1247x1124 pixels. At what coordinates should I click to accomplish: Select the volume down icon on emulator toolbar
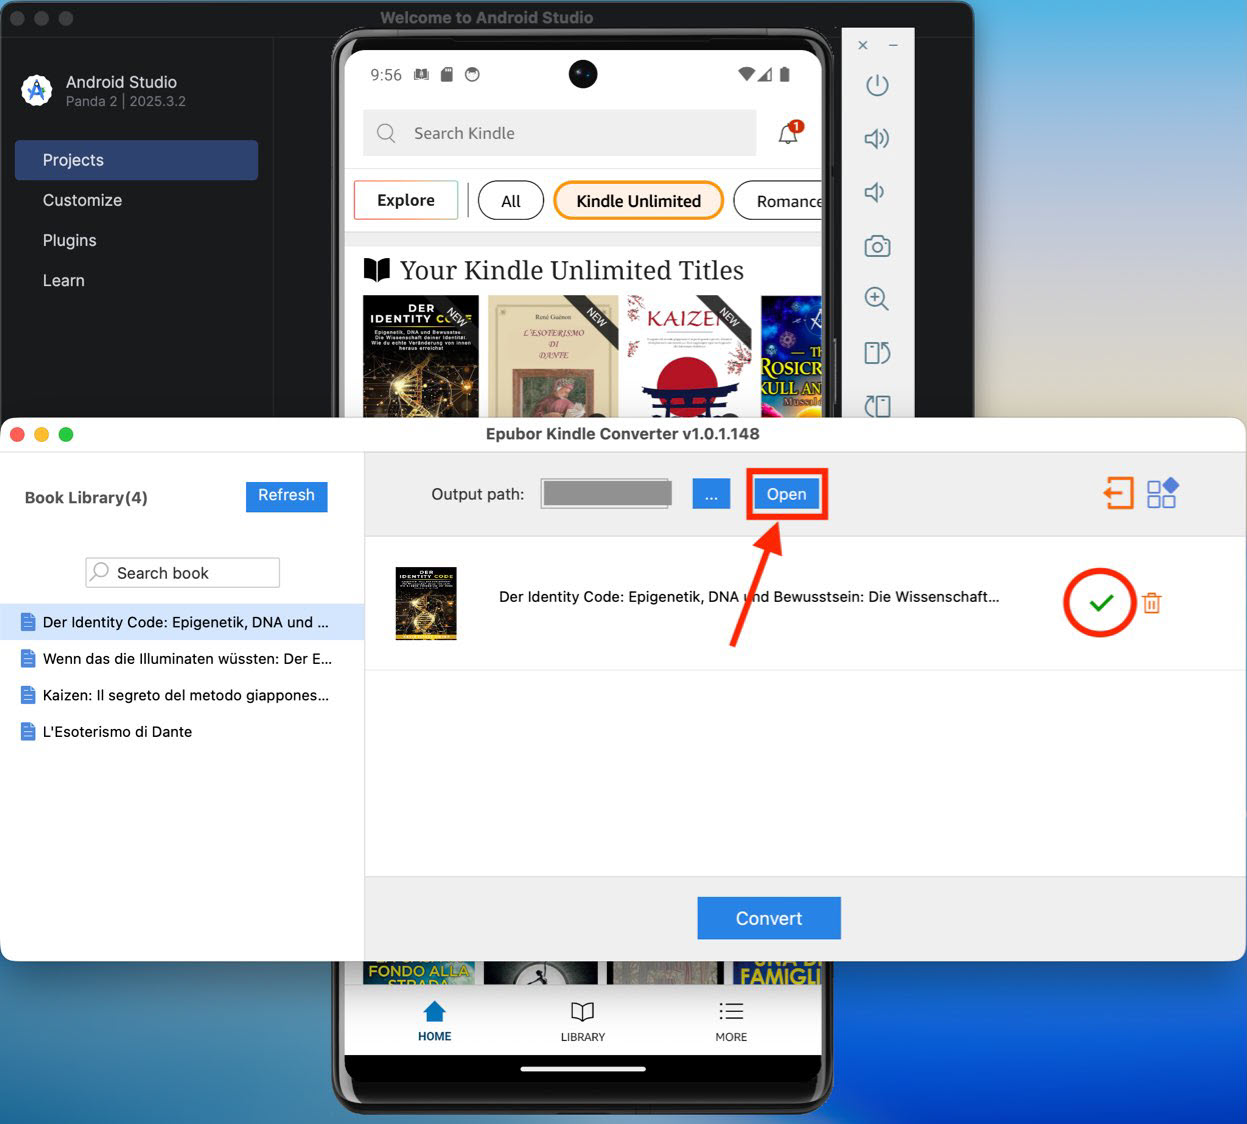[x=877, y=192]
